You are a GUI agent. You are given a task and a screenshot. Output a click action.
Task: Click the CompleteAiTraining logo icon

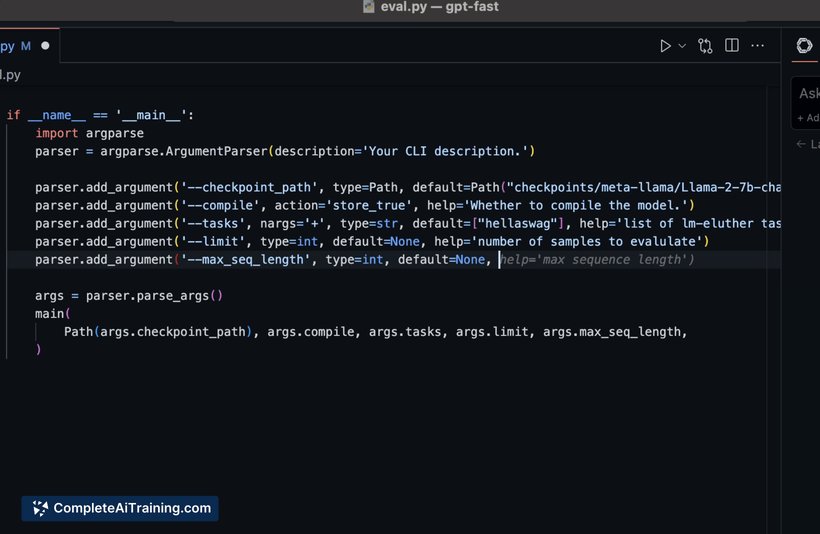39,508
